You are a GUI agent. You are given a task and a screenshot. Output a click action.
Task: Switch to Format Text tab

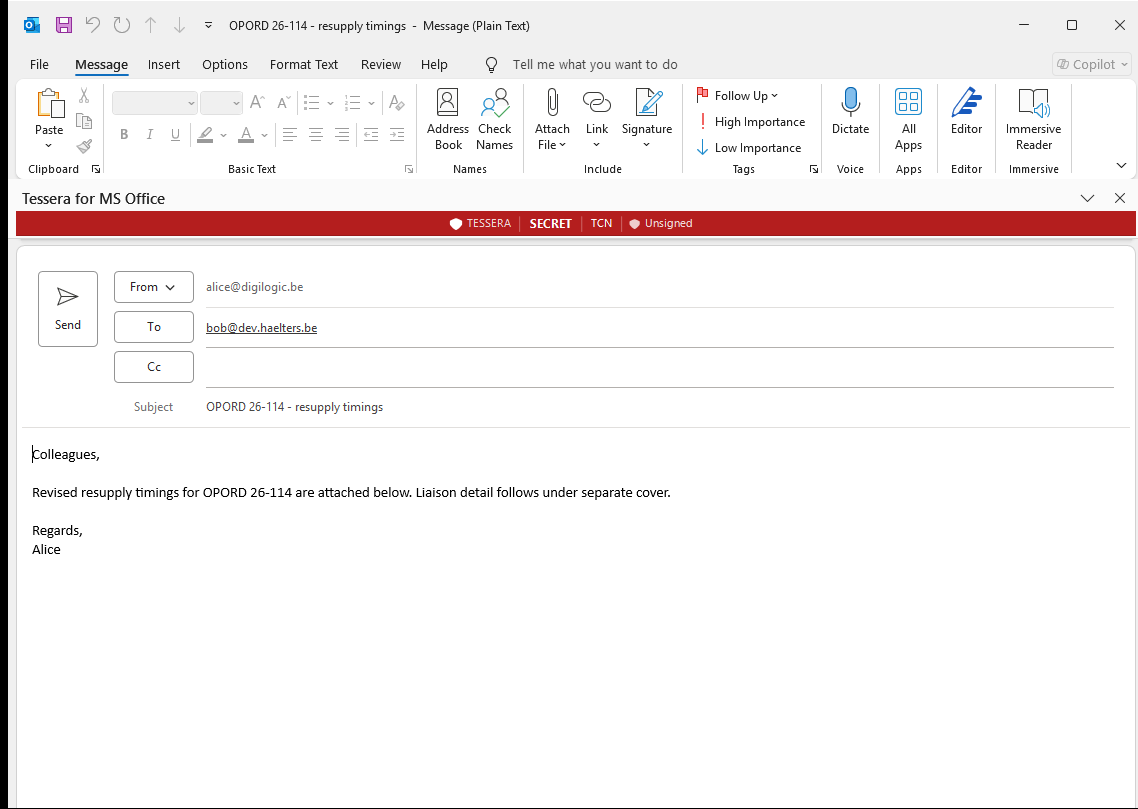click(x=304, y=65)
